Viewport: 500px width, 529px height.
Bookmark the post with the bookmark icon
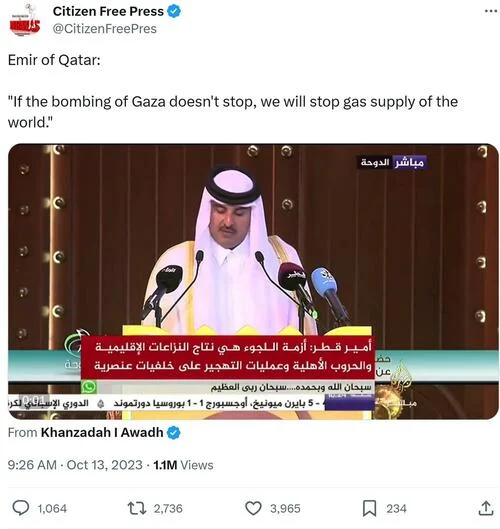369,508
